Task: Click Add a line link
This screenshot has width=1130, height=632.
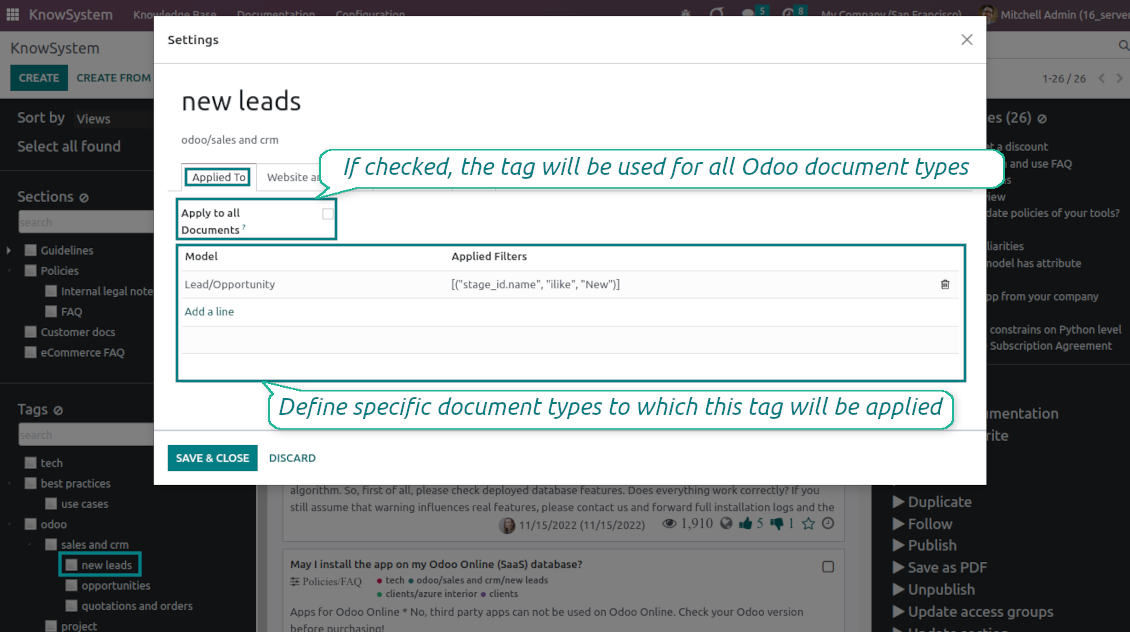Action: click(x=209, y=312)
